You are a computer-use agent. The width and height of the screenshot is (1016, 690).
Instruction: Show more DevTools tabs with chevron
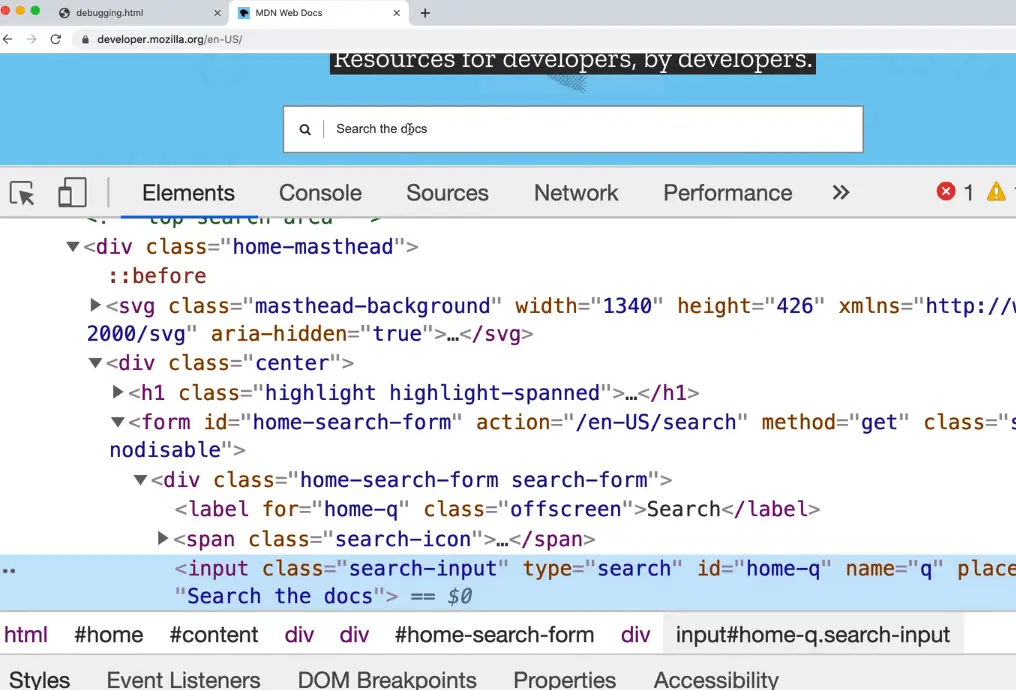841,193
